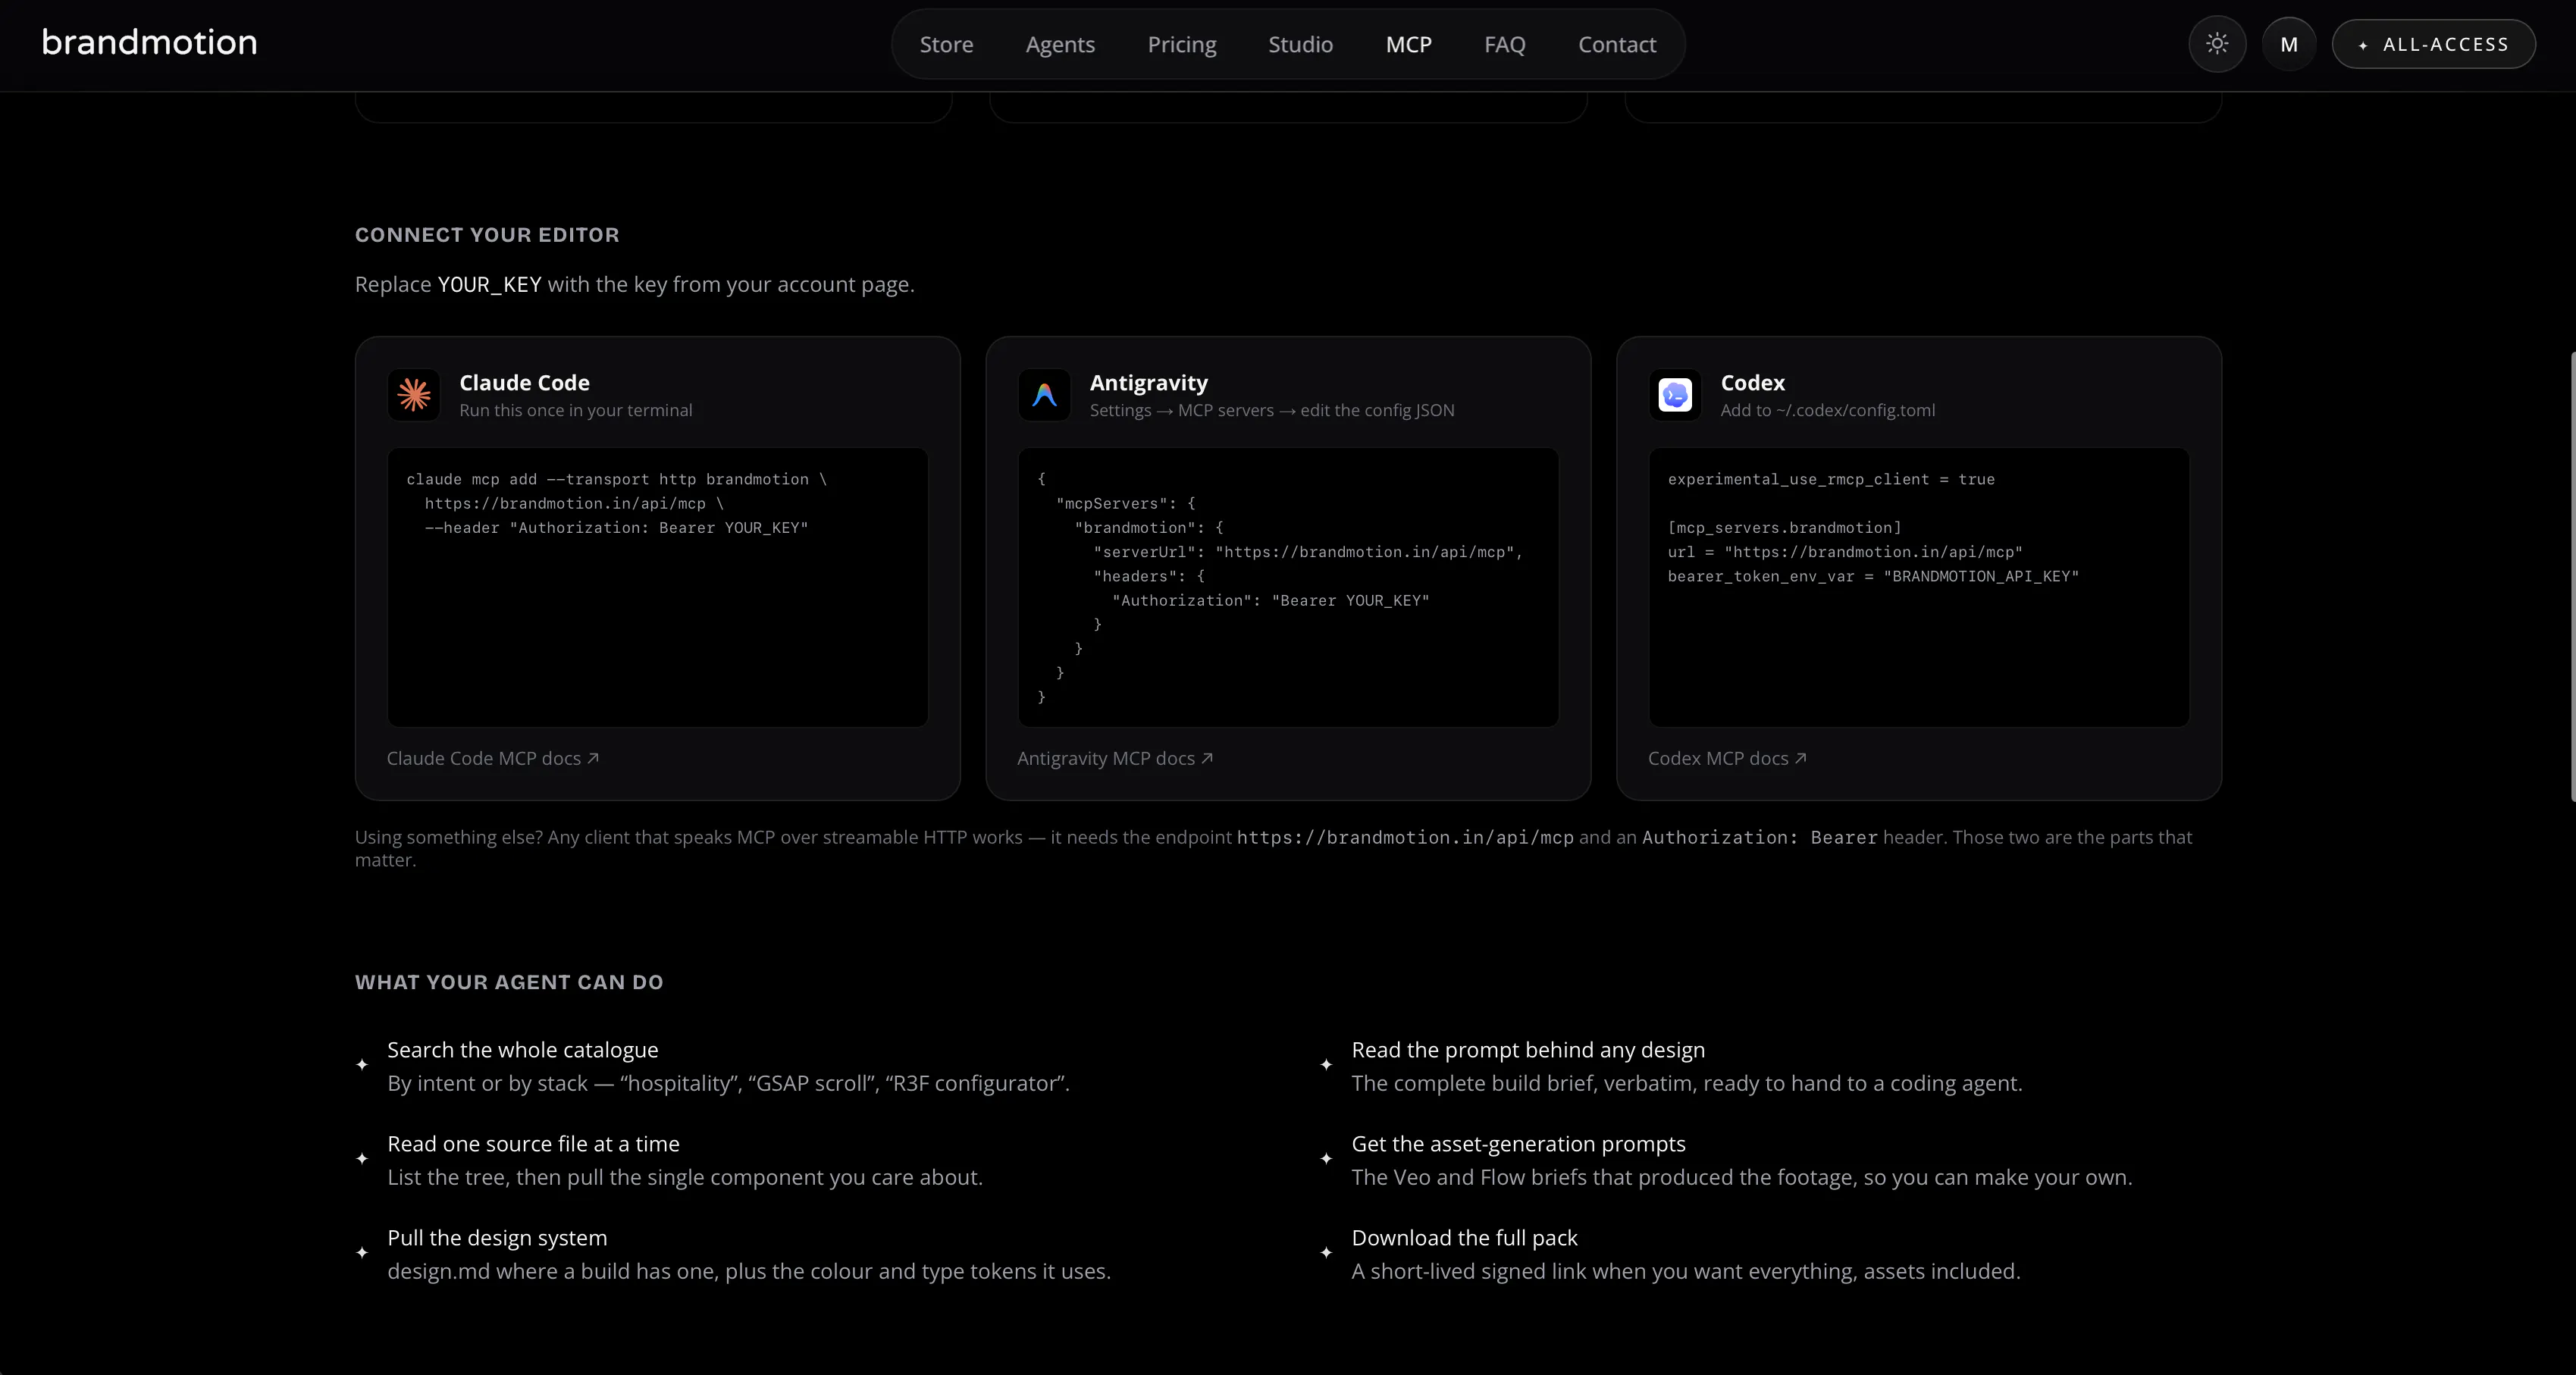Viewport: 2576px width, 1375px height.
Task: Open the FAQ page
Action: 1504,44
